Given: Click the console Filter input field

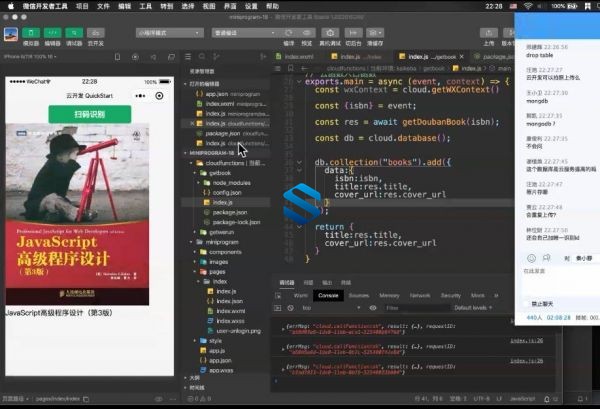Looking at the screenshot, I should pos(416,308).
